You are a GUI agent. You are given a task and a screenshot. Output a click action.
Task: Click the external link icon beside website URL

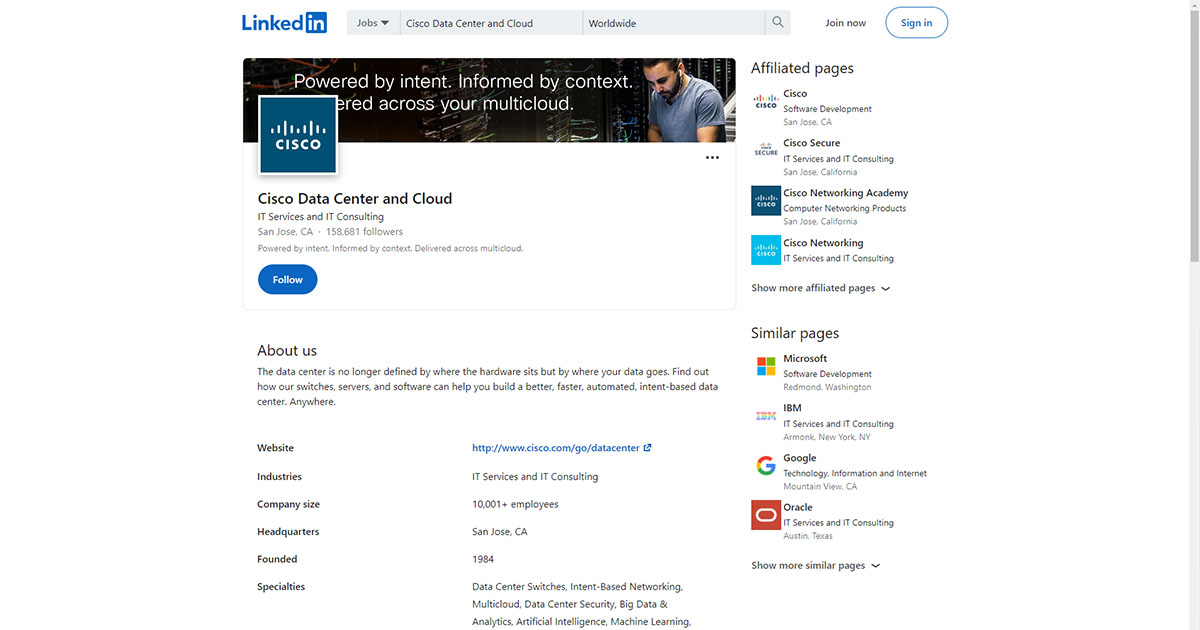click(x=649, y=447)
